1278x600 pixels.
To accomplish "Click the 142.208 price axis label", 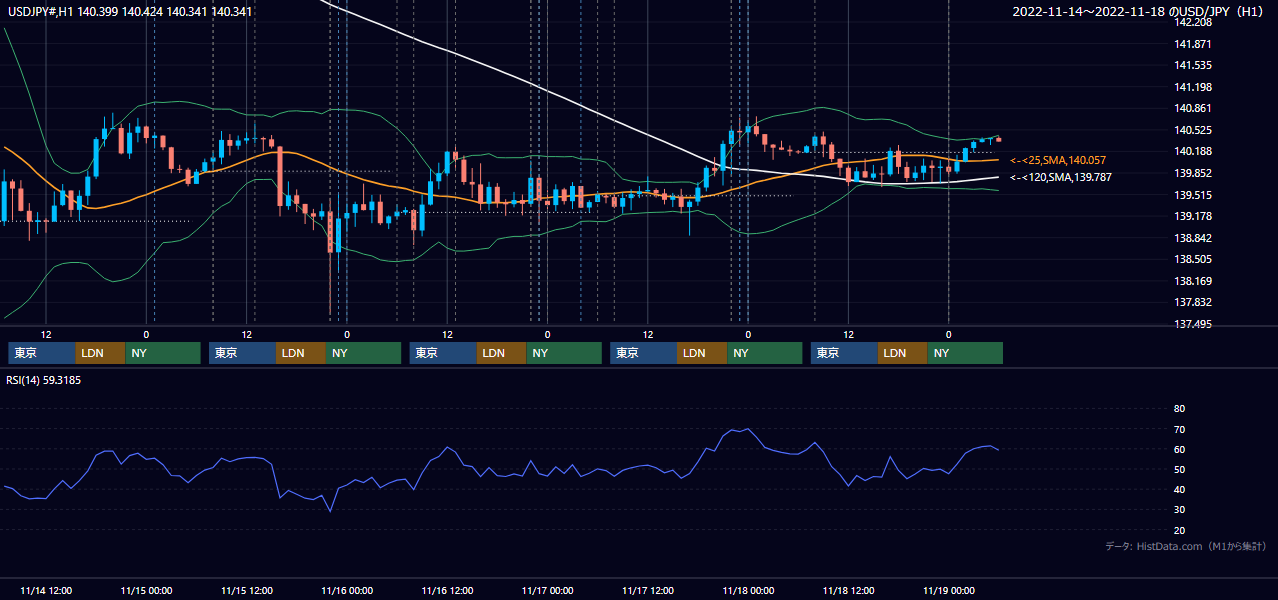I will (1193, 22).
